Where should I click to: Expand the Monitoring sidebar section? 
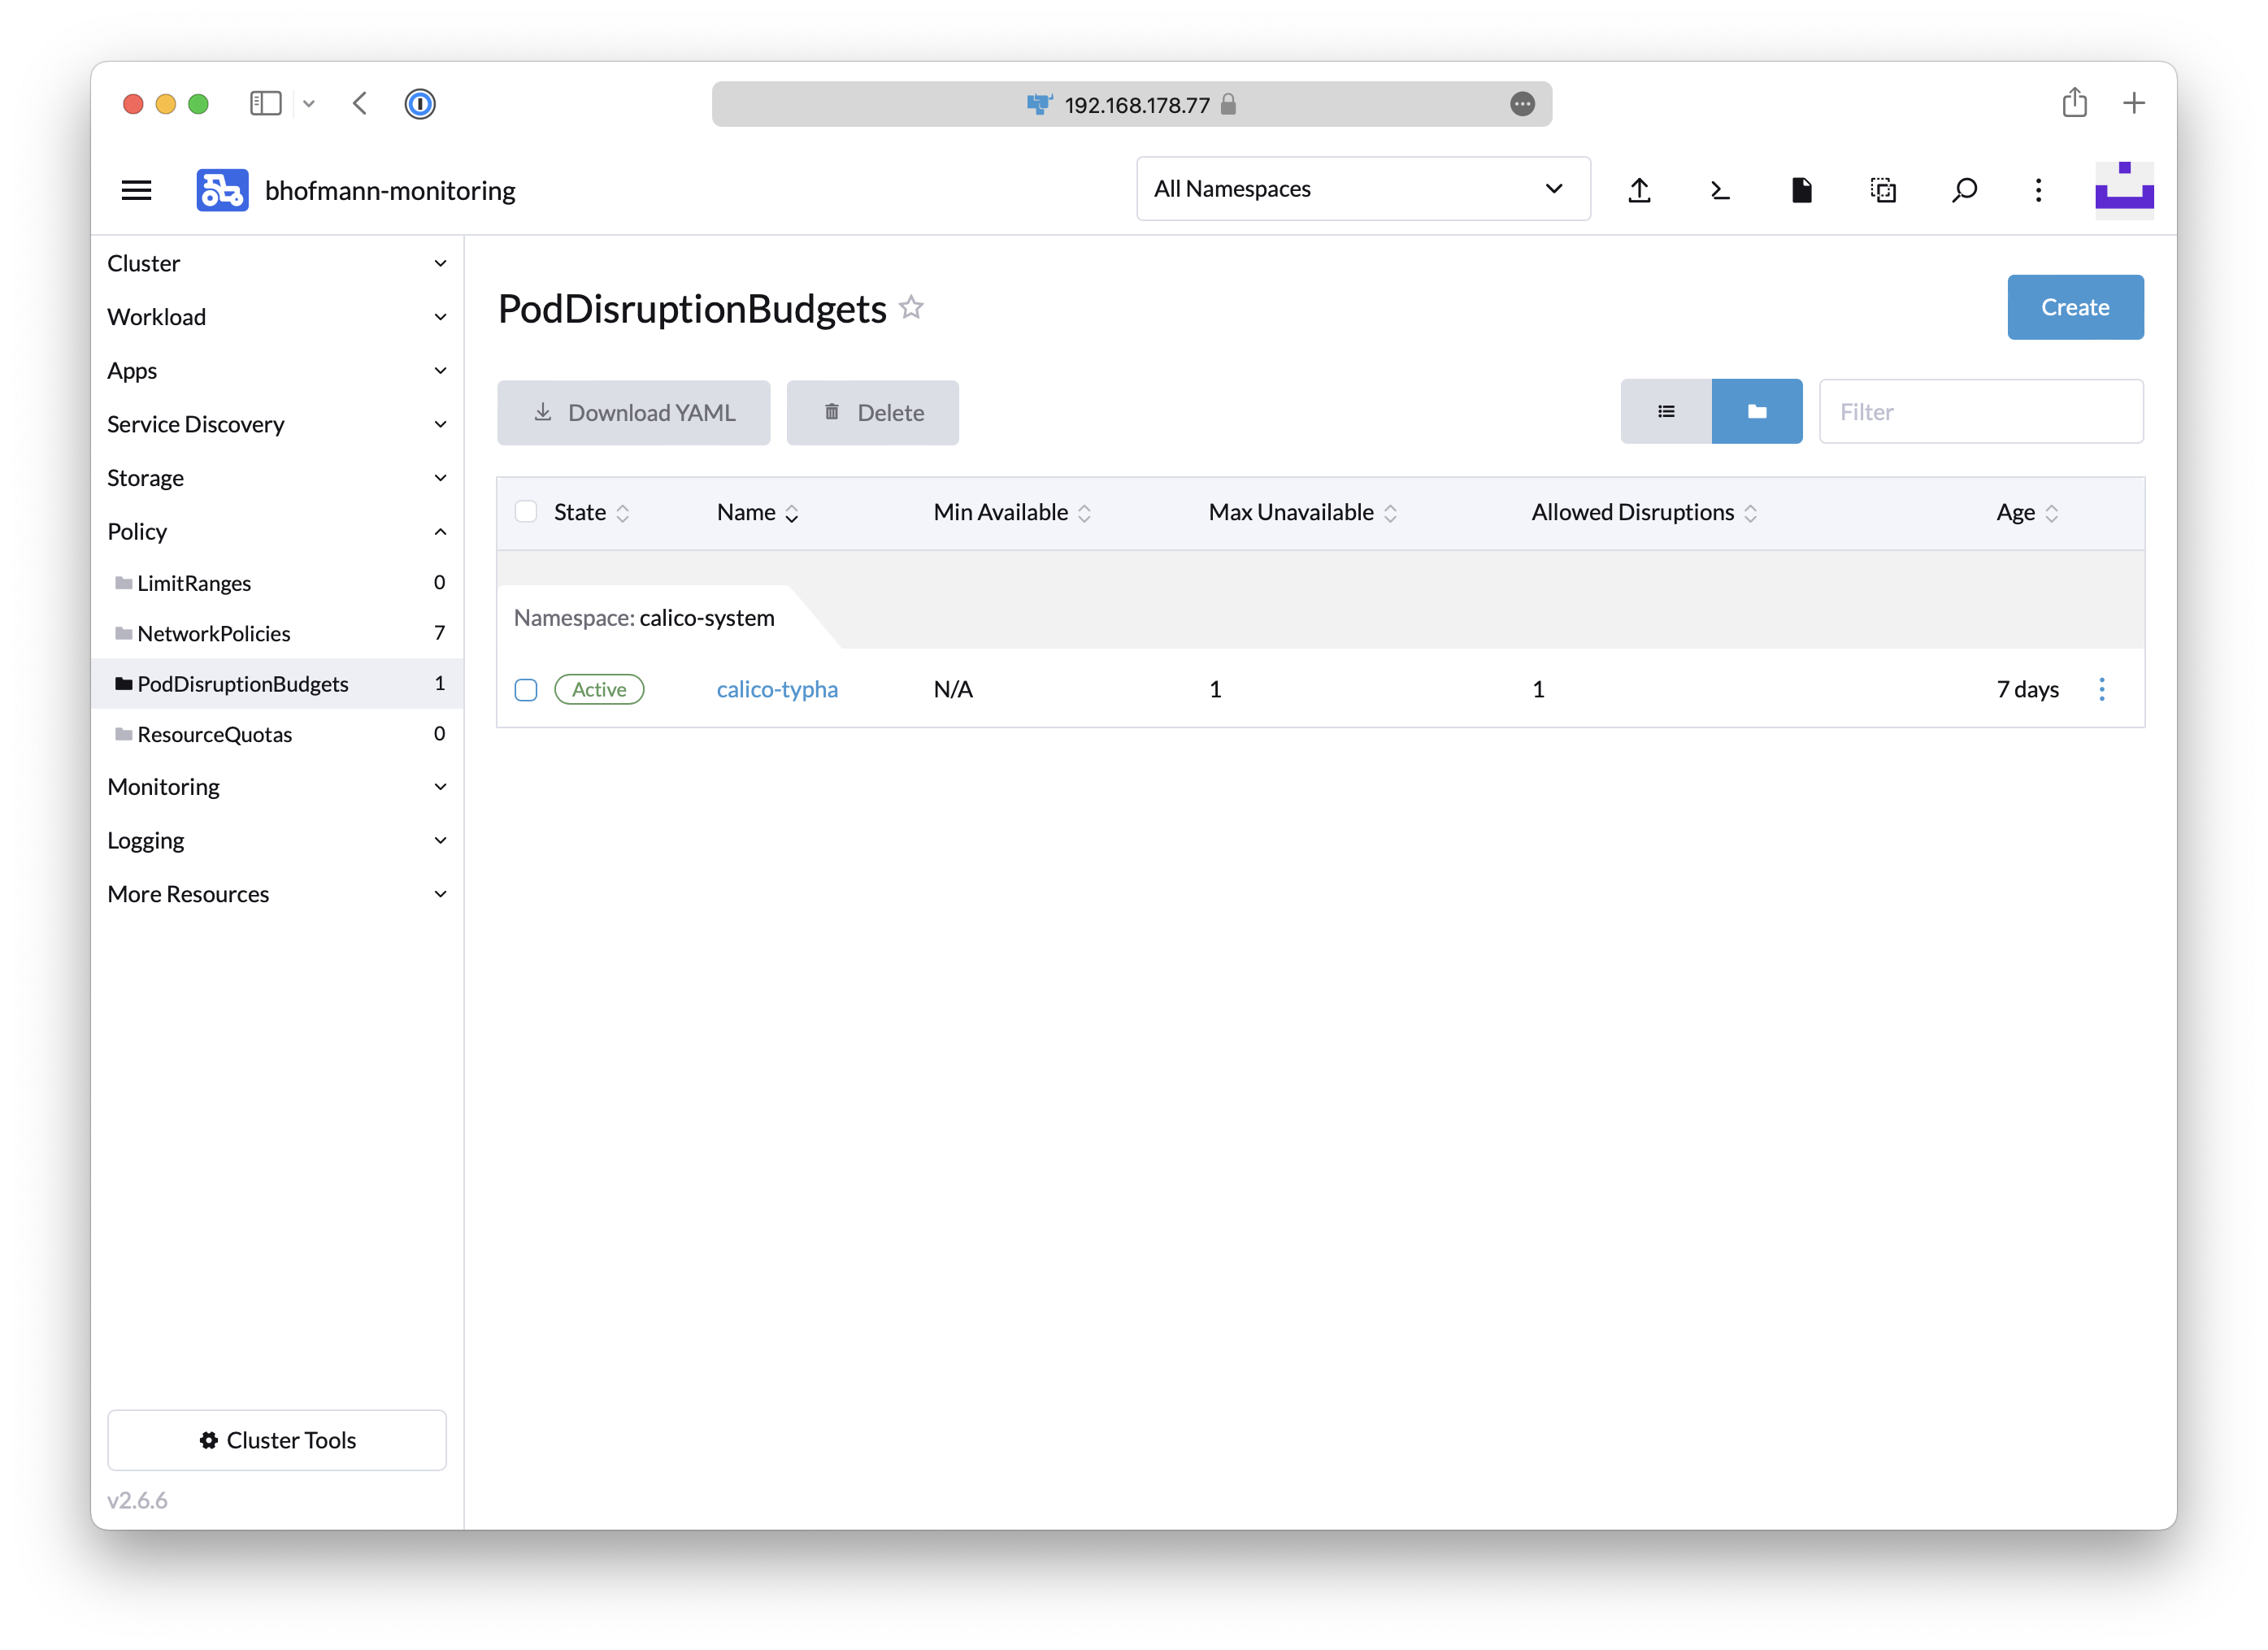point(277,787)
